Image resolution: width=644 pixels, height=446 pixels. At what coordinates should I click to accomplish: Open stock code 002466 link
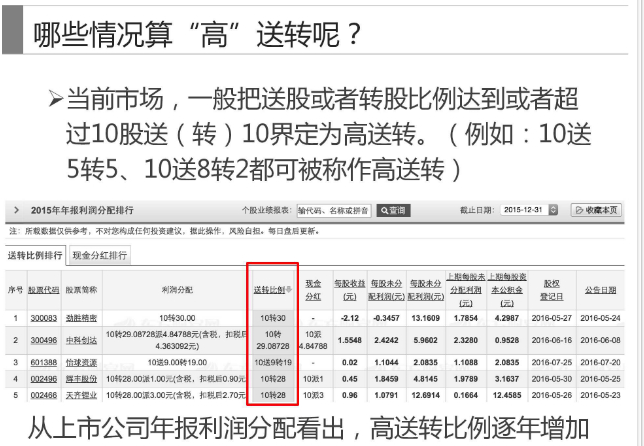click(x=44, y=395)
